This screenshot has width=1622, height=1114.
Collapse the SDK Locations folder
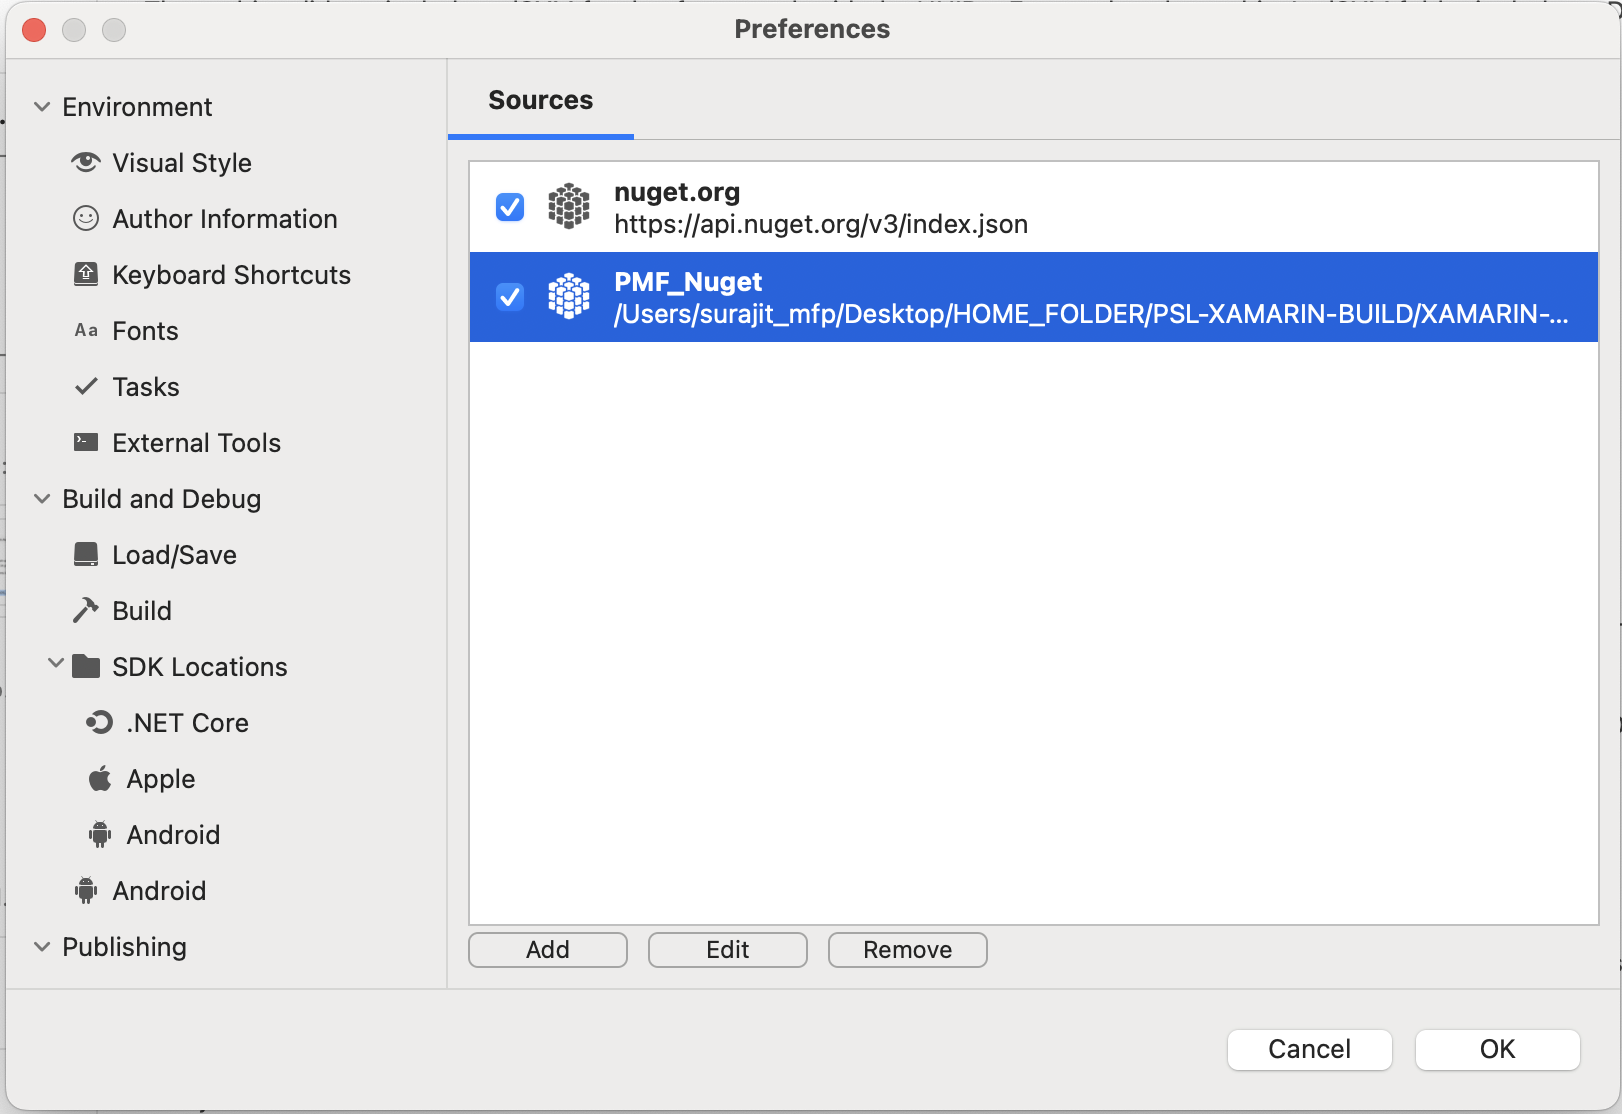[56, 664]
